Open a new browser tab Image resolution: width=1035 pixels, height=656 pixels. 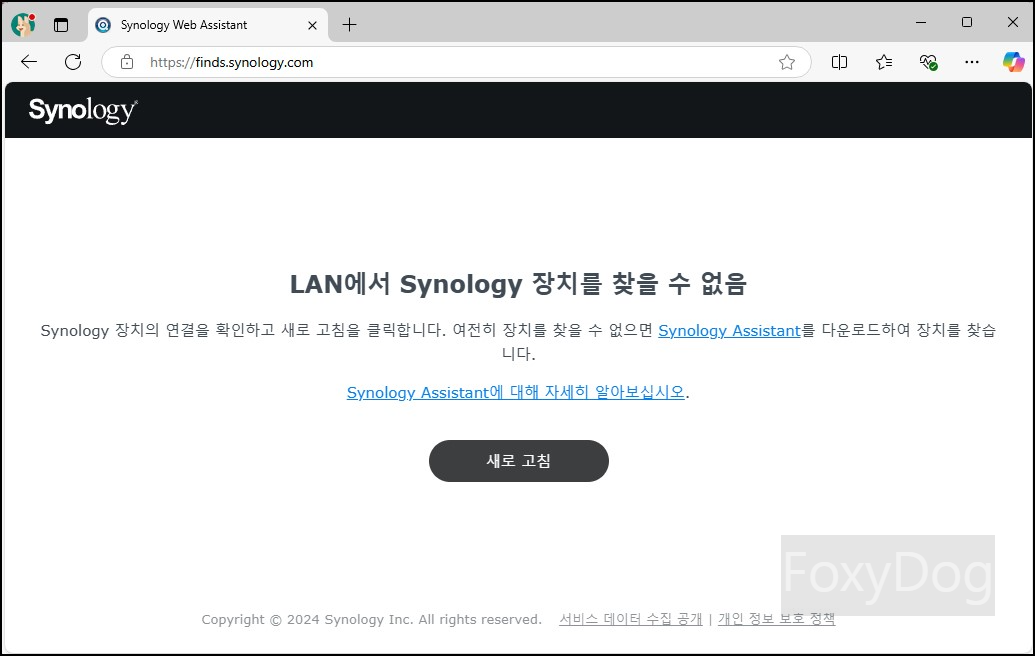coord(349,25)
